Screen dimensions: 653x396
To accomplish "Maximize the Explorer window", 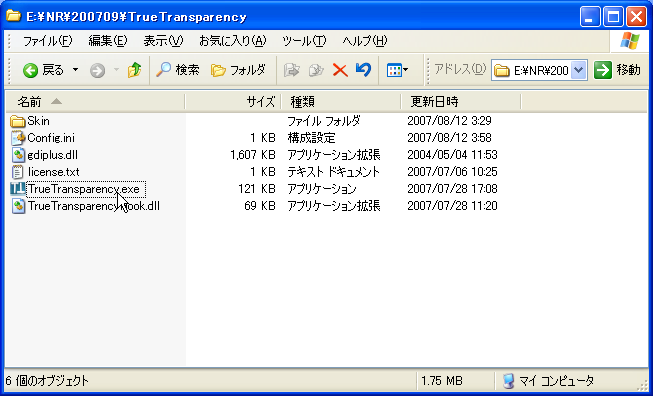I will coord(613,17).
